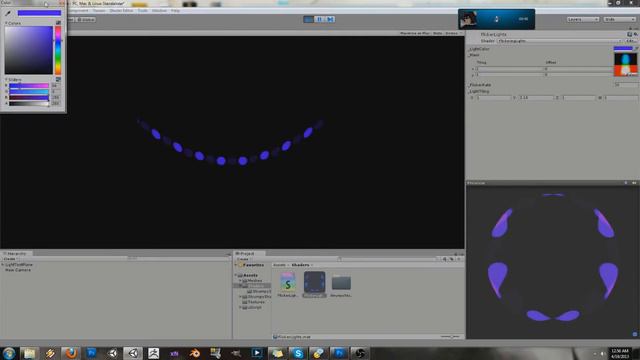Select the _Mask texture thumbnail
This screenshot has height=360, width=640.
click(x=626, y=64)
